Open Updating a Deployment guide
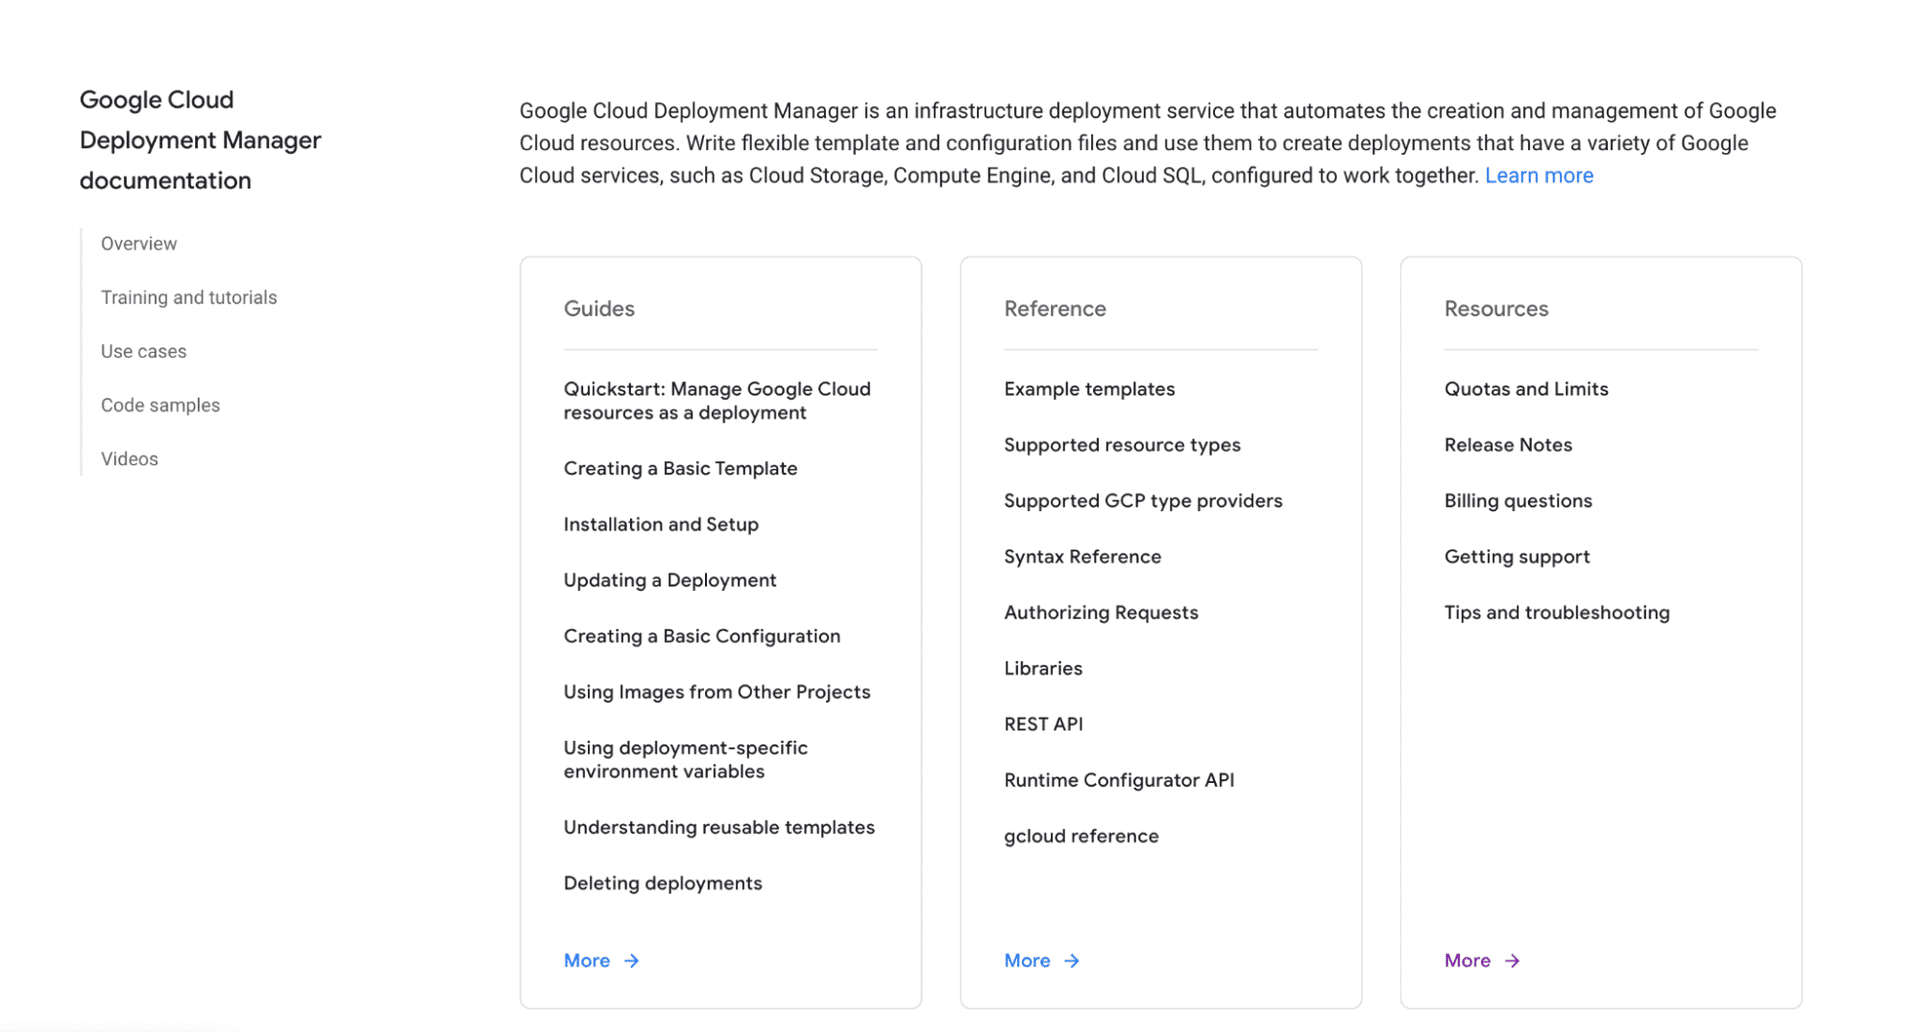 670,579
